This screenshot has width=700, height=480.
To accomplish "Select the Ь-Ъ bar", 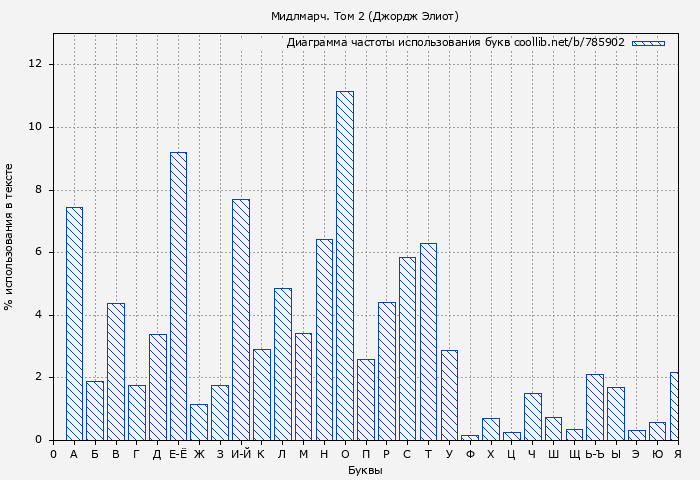I will (x=594, y=407).
